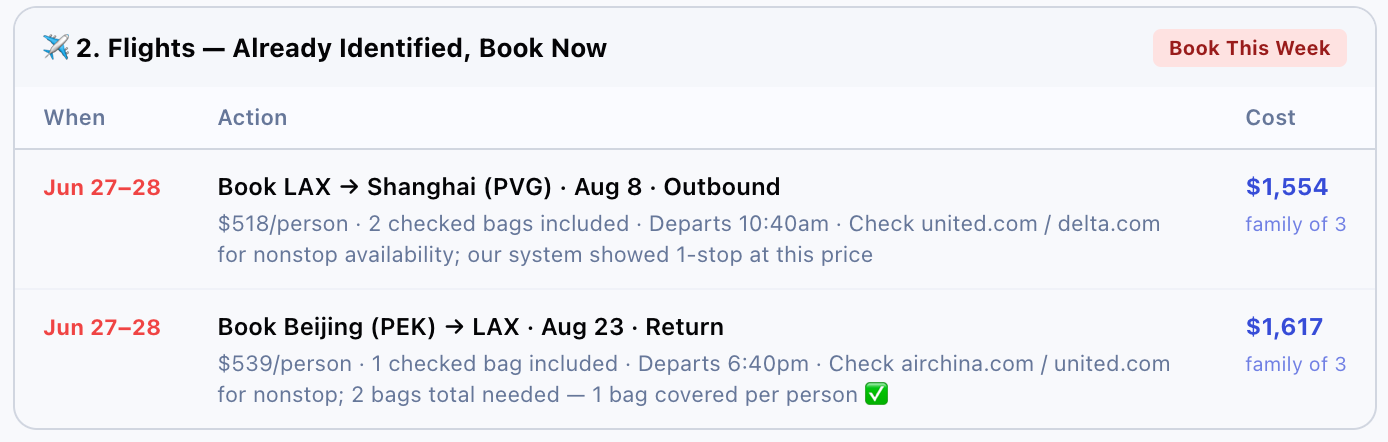
Task: Select the return row's Jun 27–28 date
Action: pos(102,327)
